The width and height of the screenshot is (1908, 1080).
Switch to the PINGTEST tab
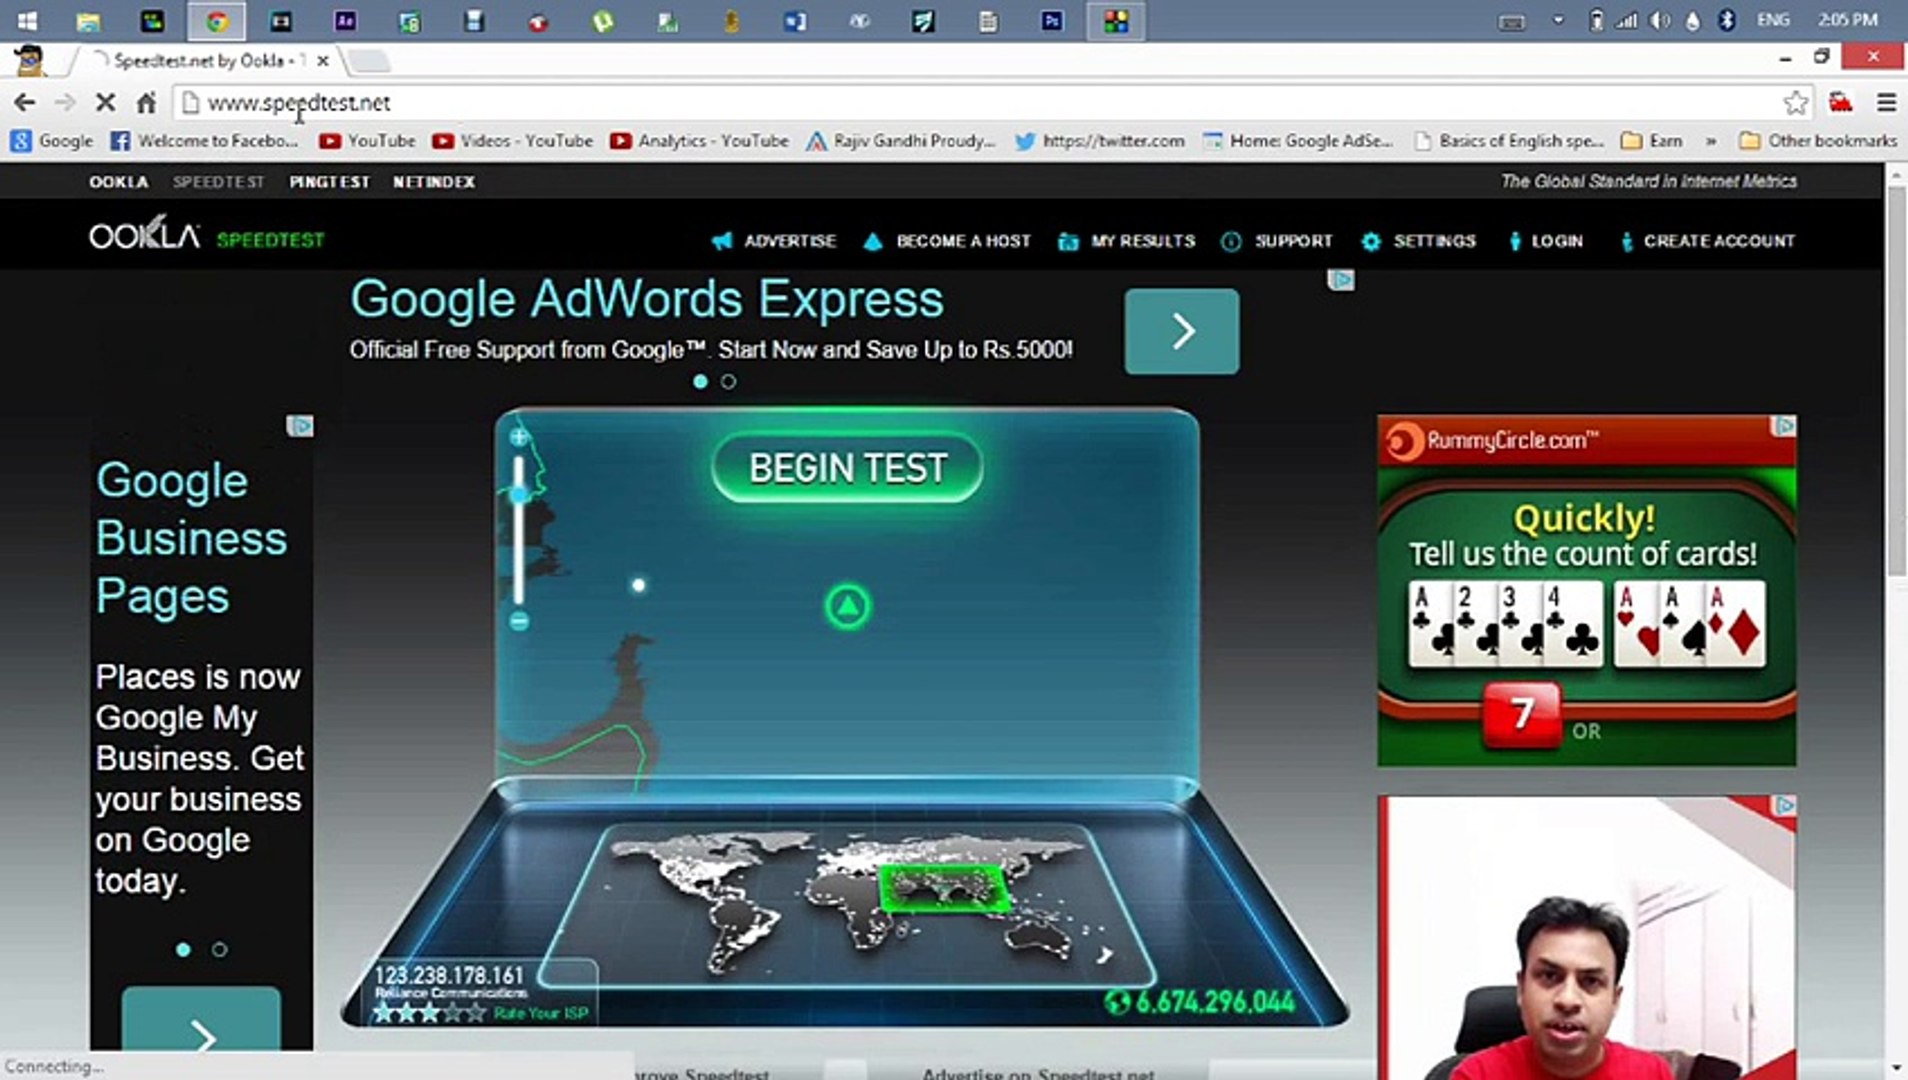point(329,182)
